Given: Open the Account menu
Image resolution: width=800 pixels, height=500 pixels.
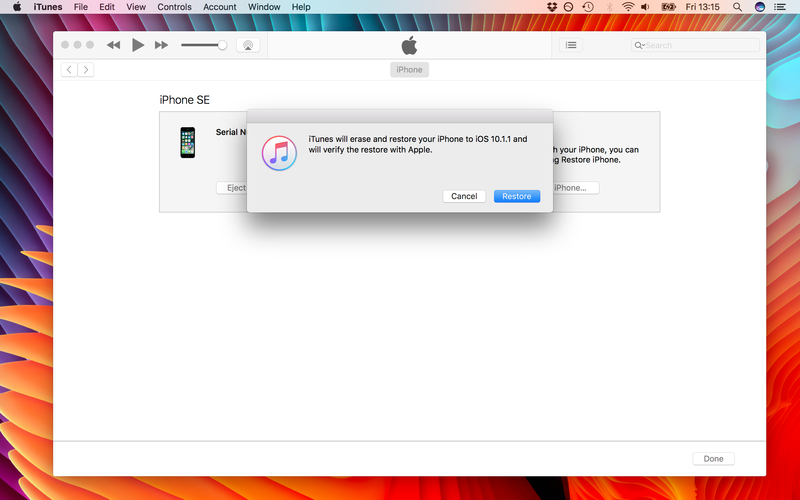Looking at the screenshot, I should (219, 7).
